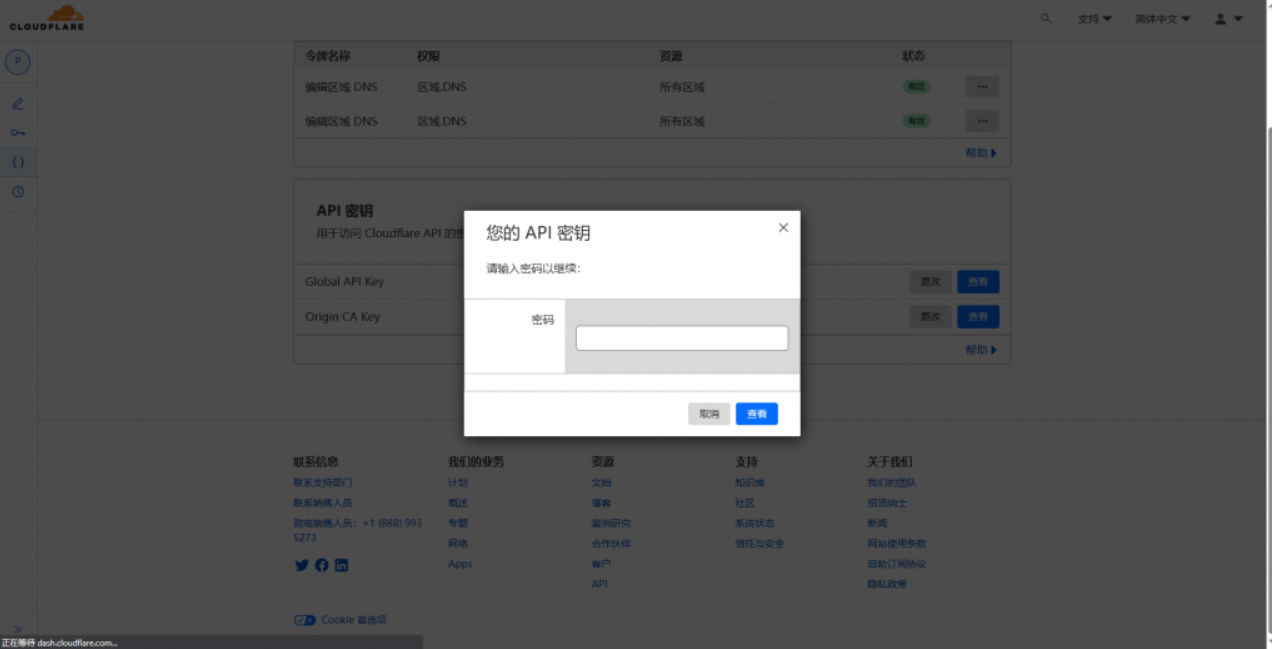Select the key authentication icon in sidebar
Screen dimensions: 1272x649
[x=18, y=132]
